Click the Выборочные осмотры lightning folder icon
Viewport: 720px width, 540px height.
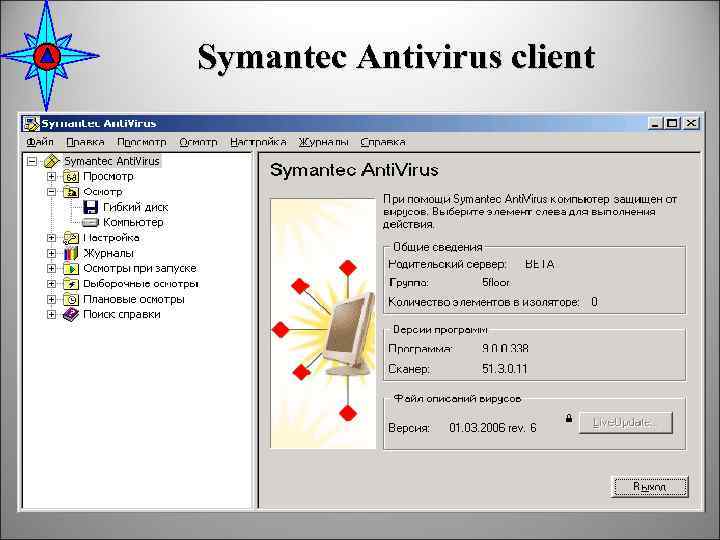pyautogui.click(x=71, y=284)
